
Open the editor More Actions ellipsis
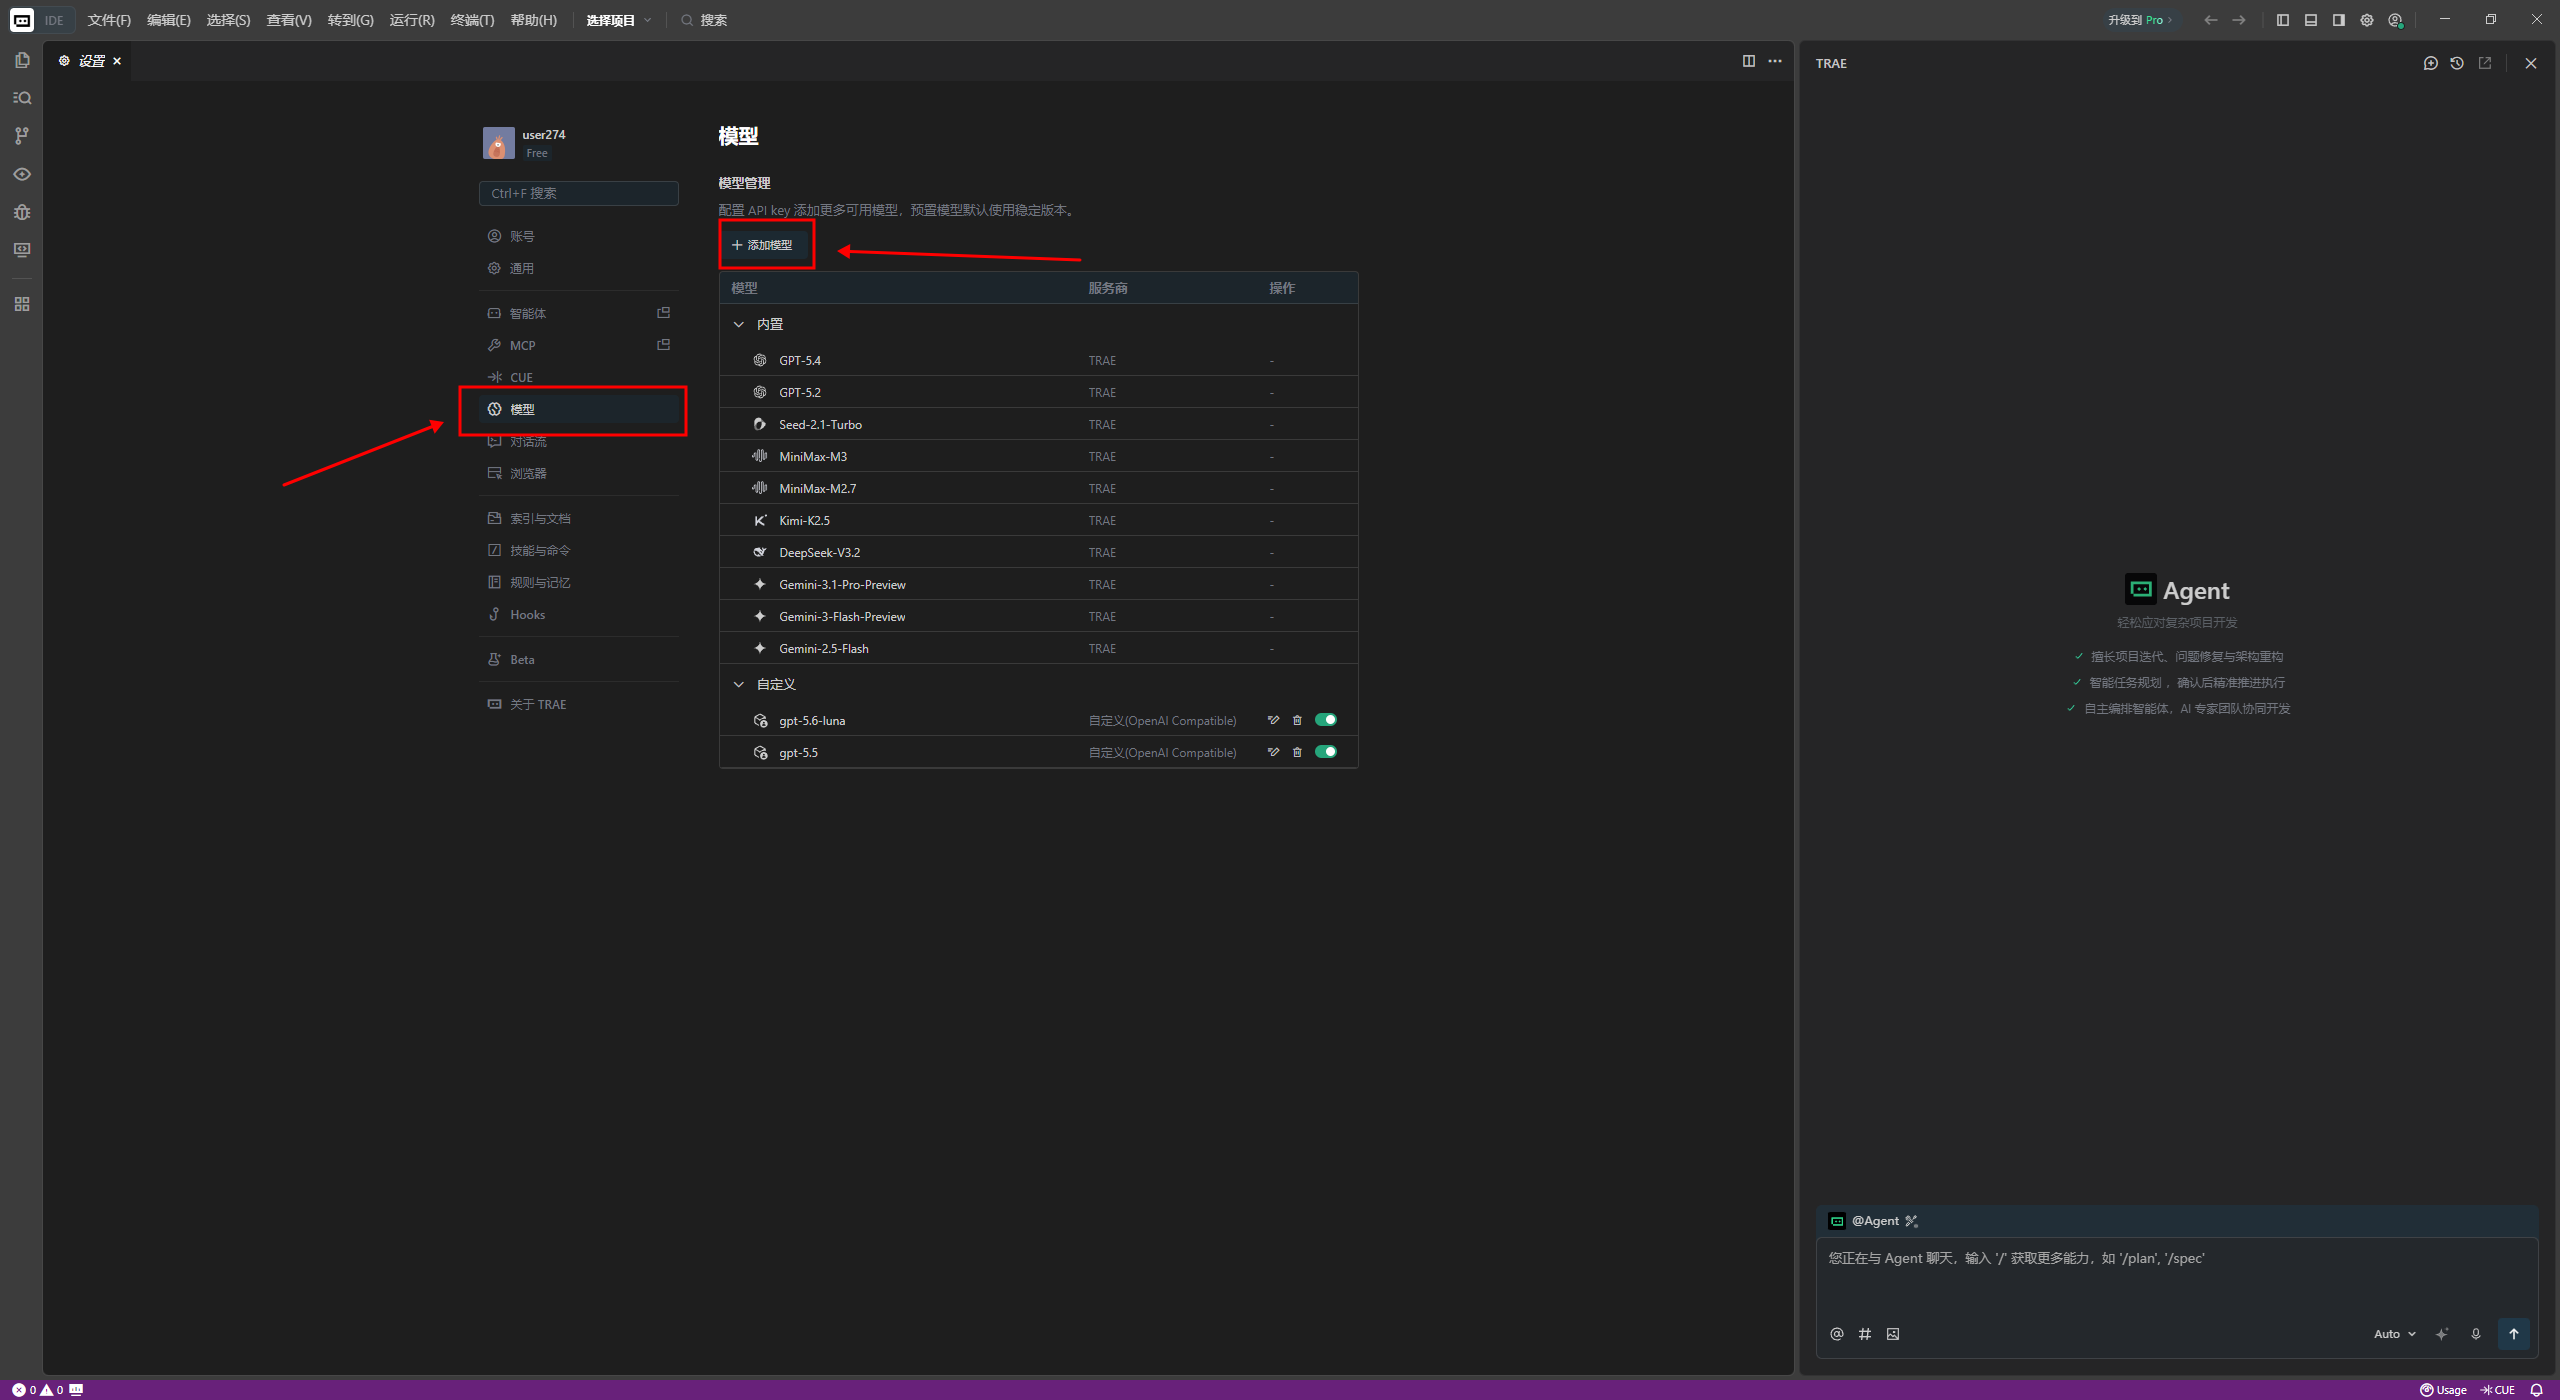[x=1775, y=61]
